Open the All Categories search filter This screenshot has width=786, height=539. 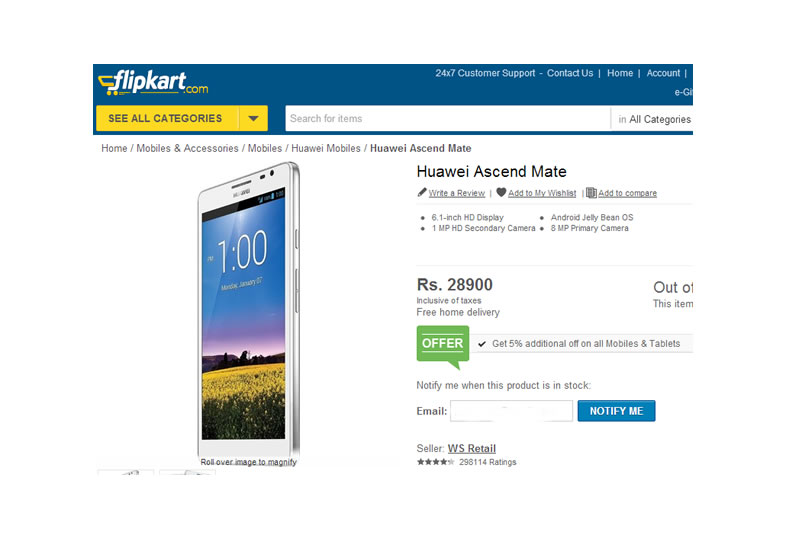[654, 119]
